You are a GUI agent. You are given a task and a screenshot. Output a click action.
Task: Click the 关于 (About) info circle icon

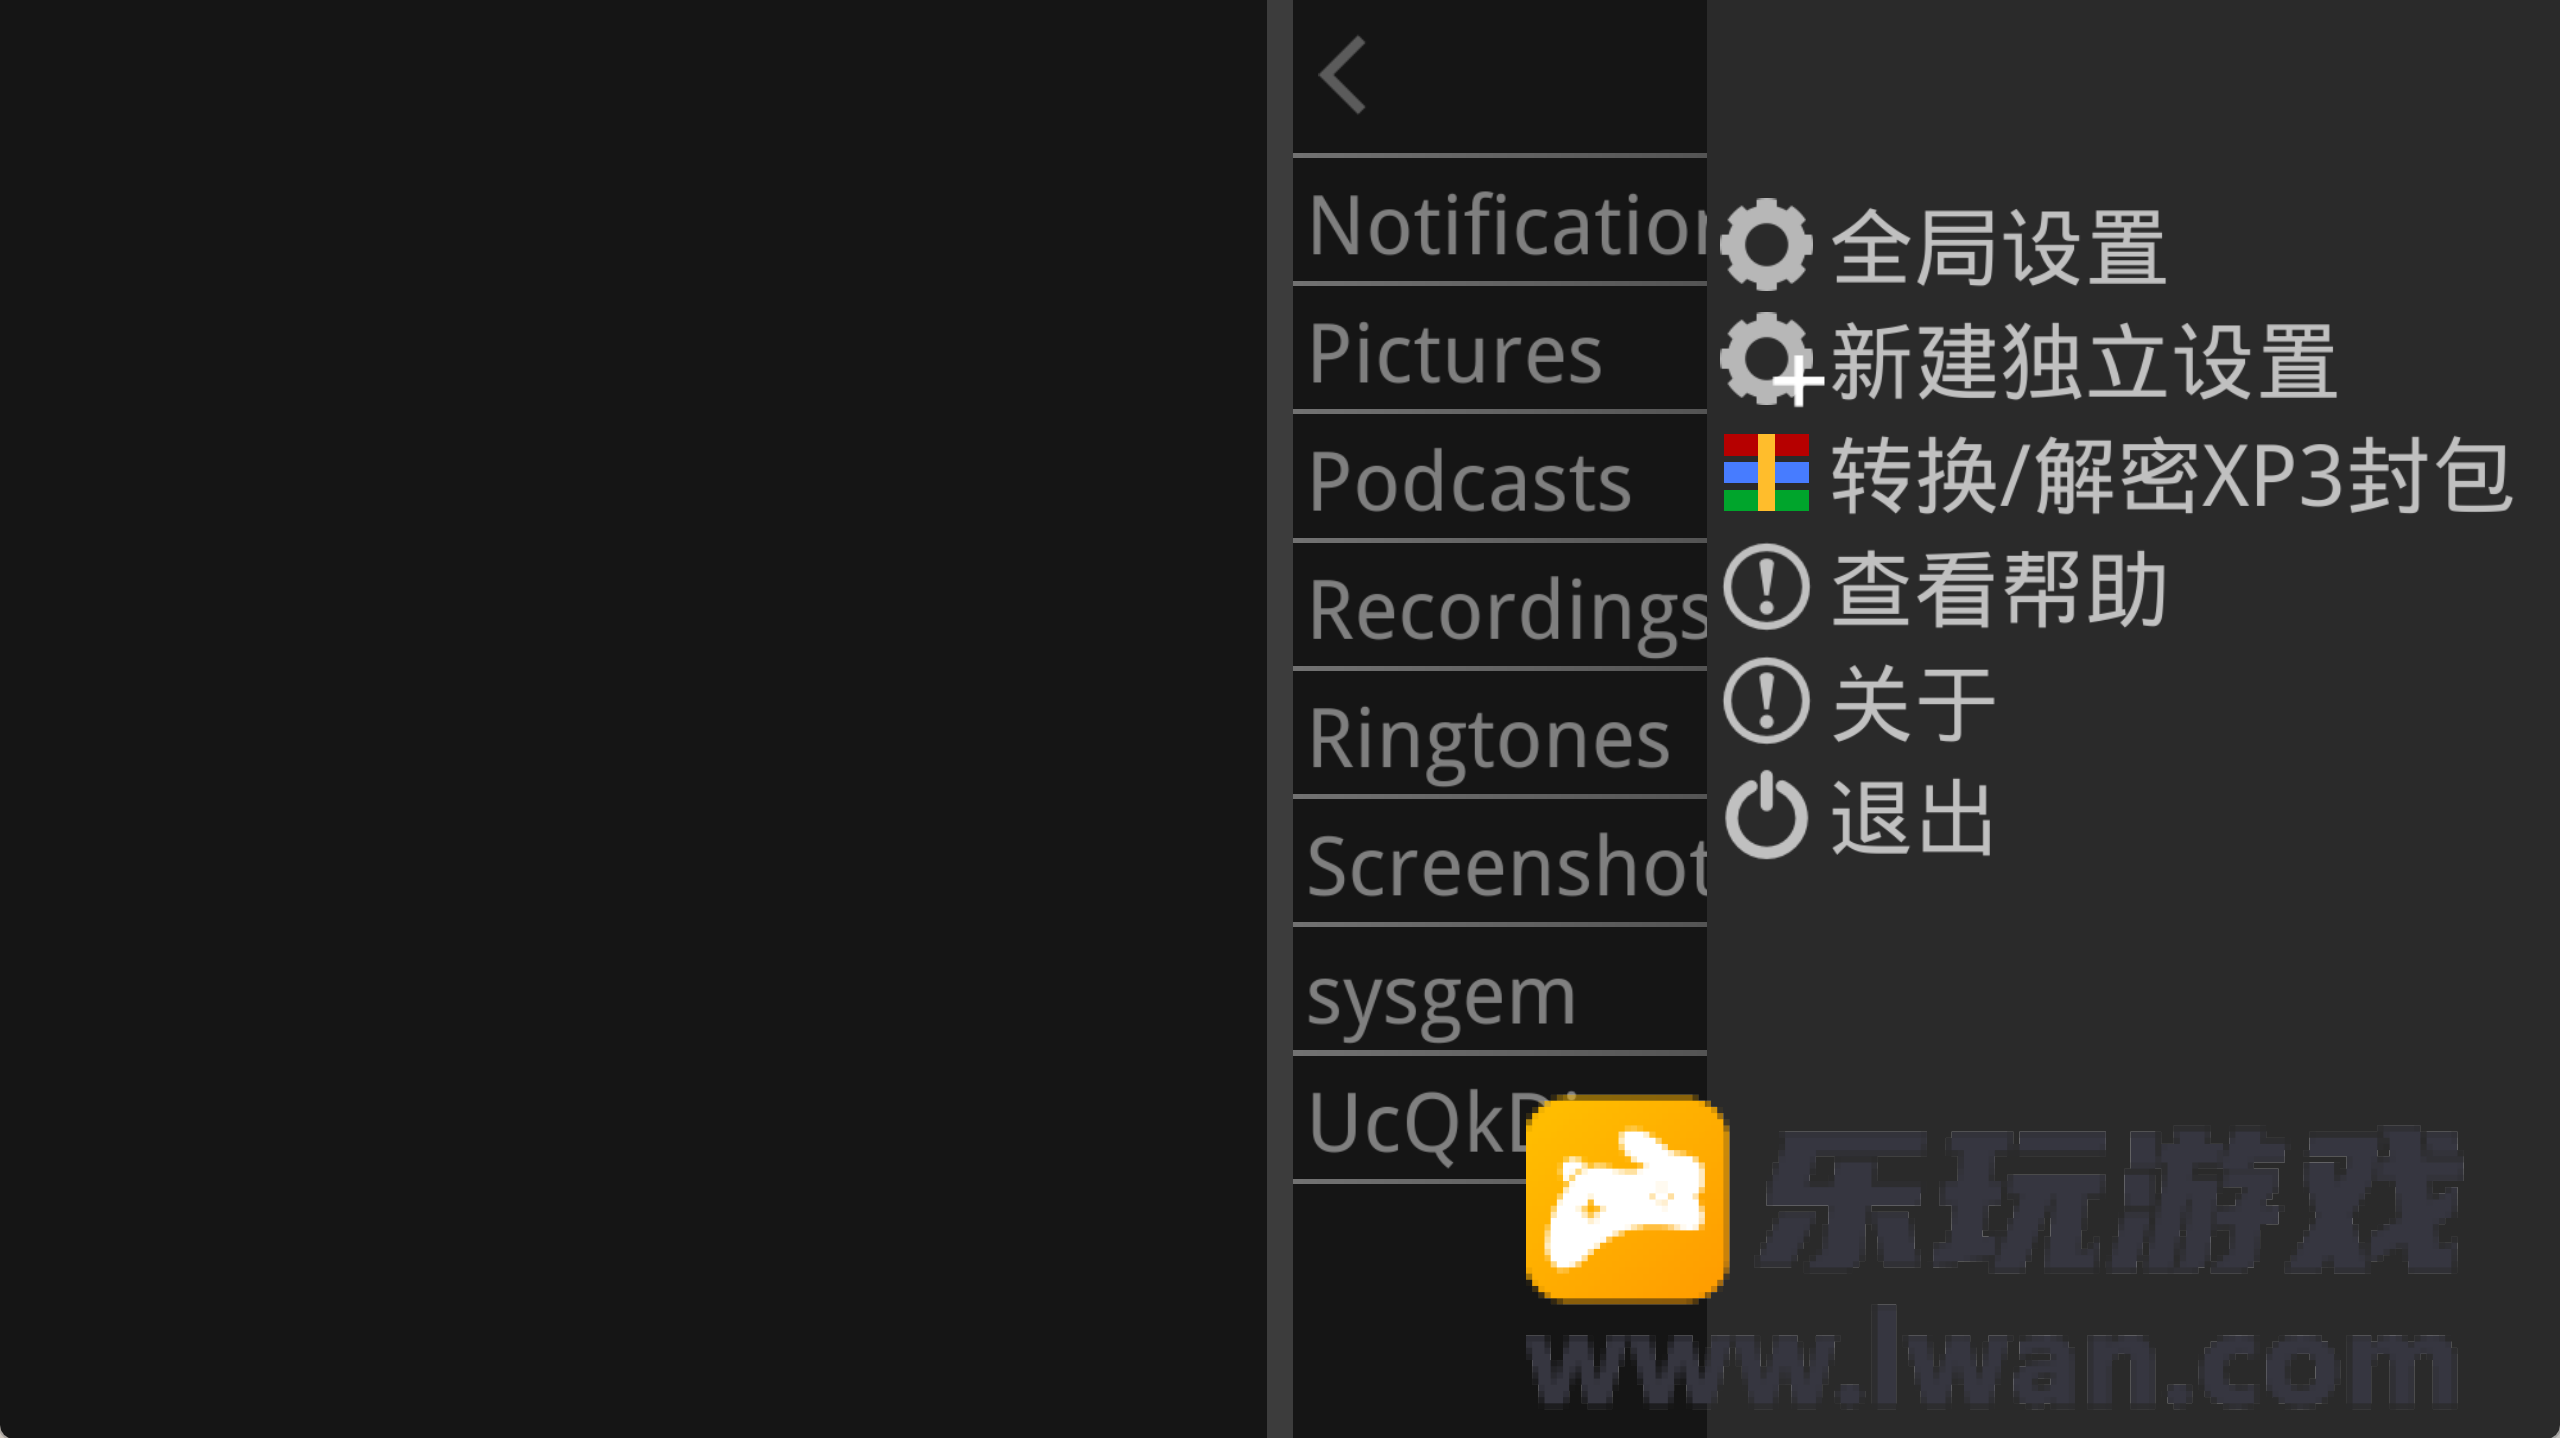point(1764,700)
